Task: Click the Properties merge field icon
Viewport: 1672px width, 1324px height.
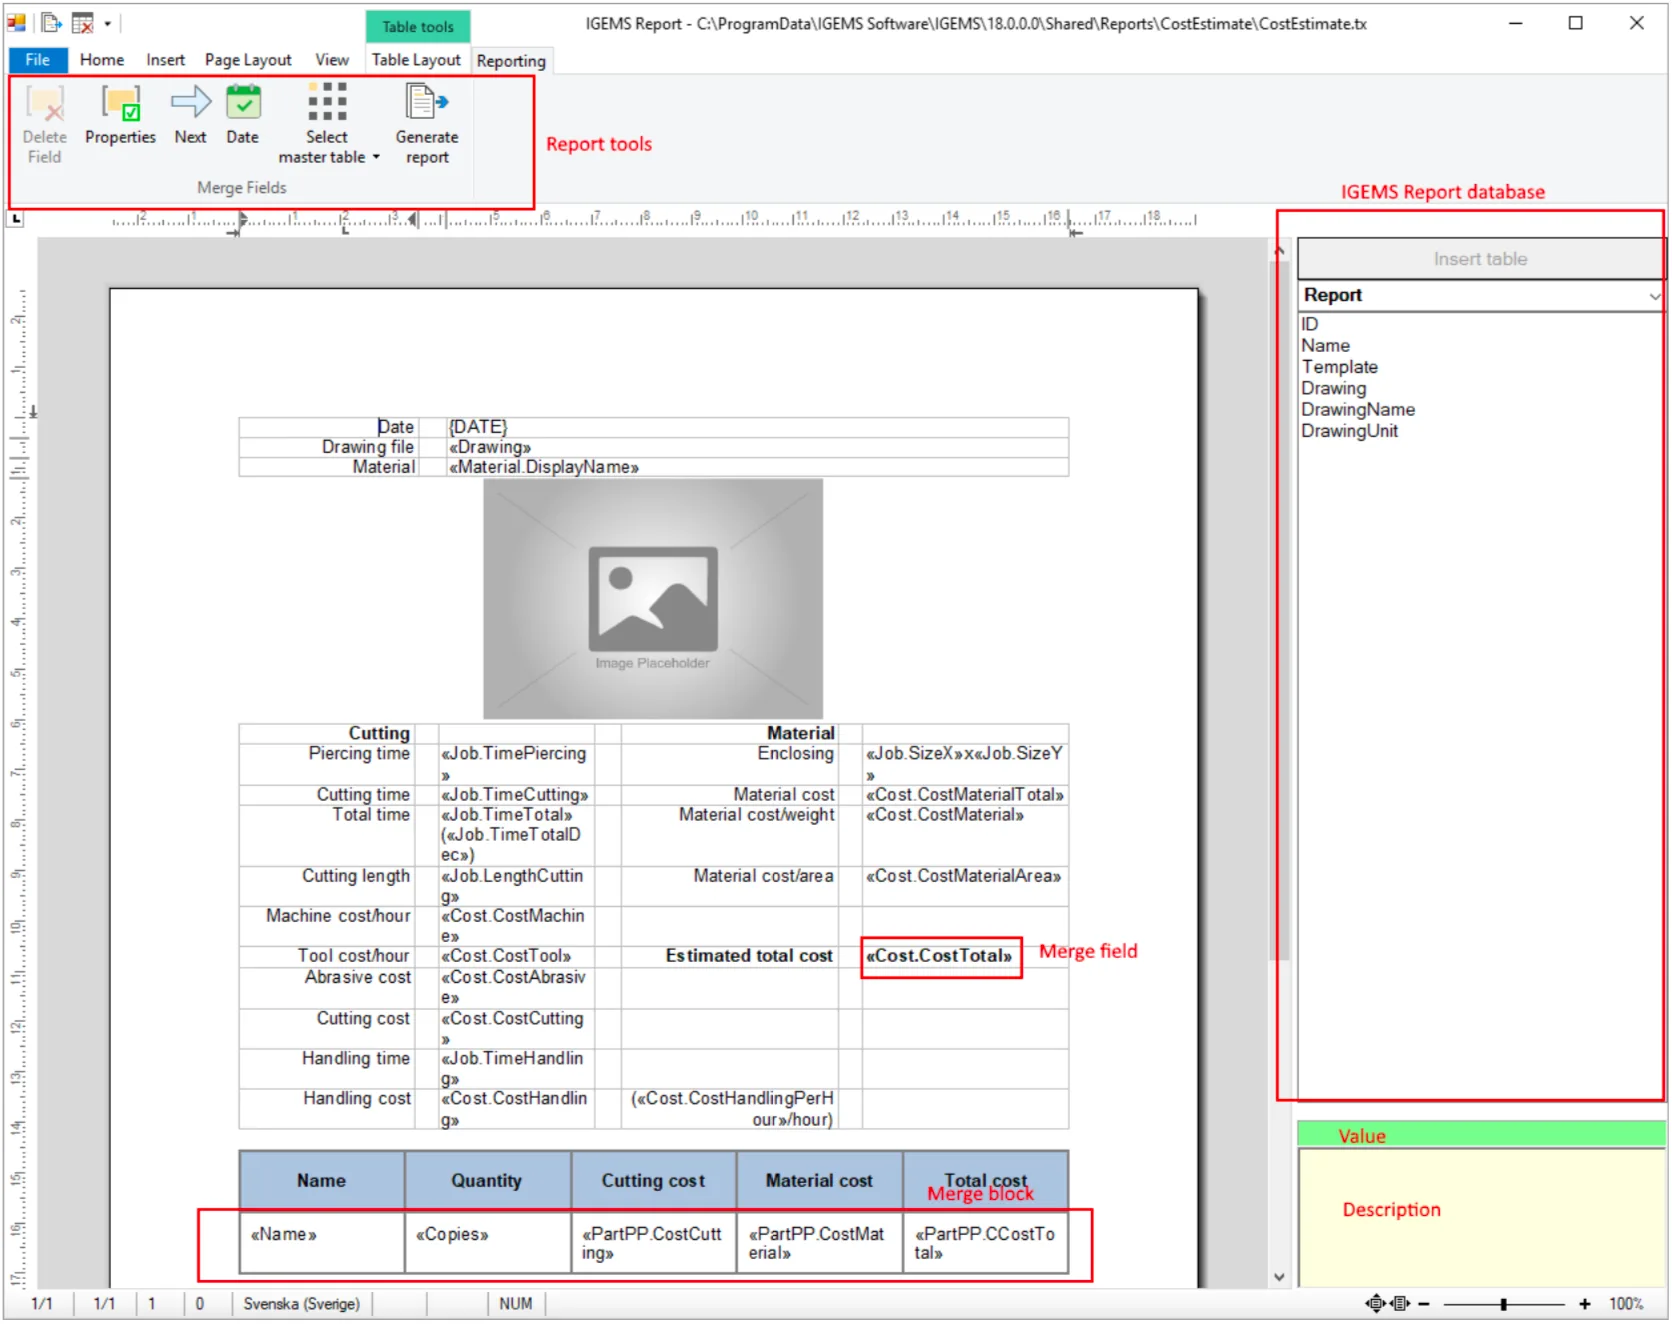Action: point(120,104)
